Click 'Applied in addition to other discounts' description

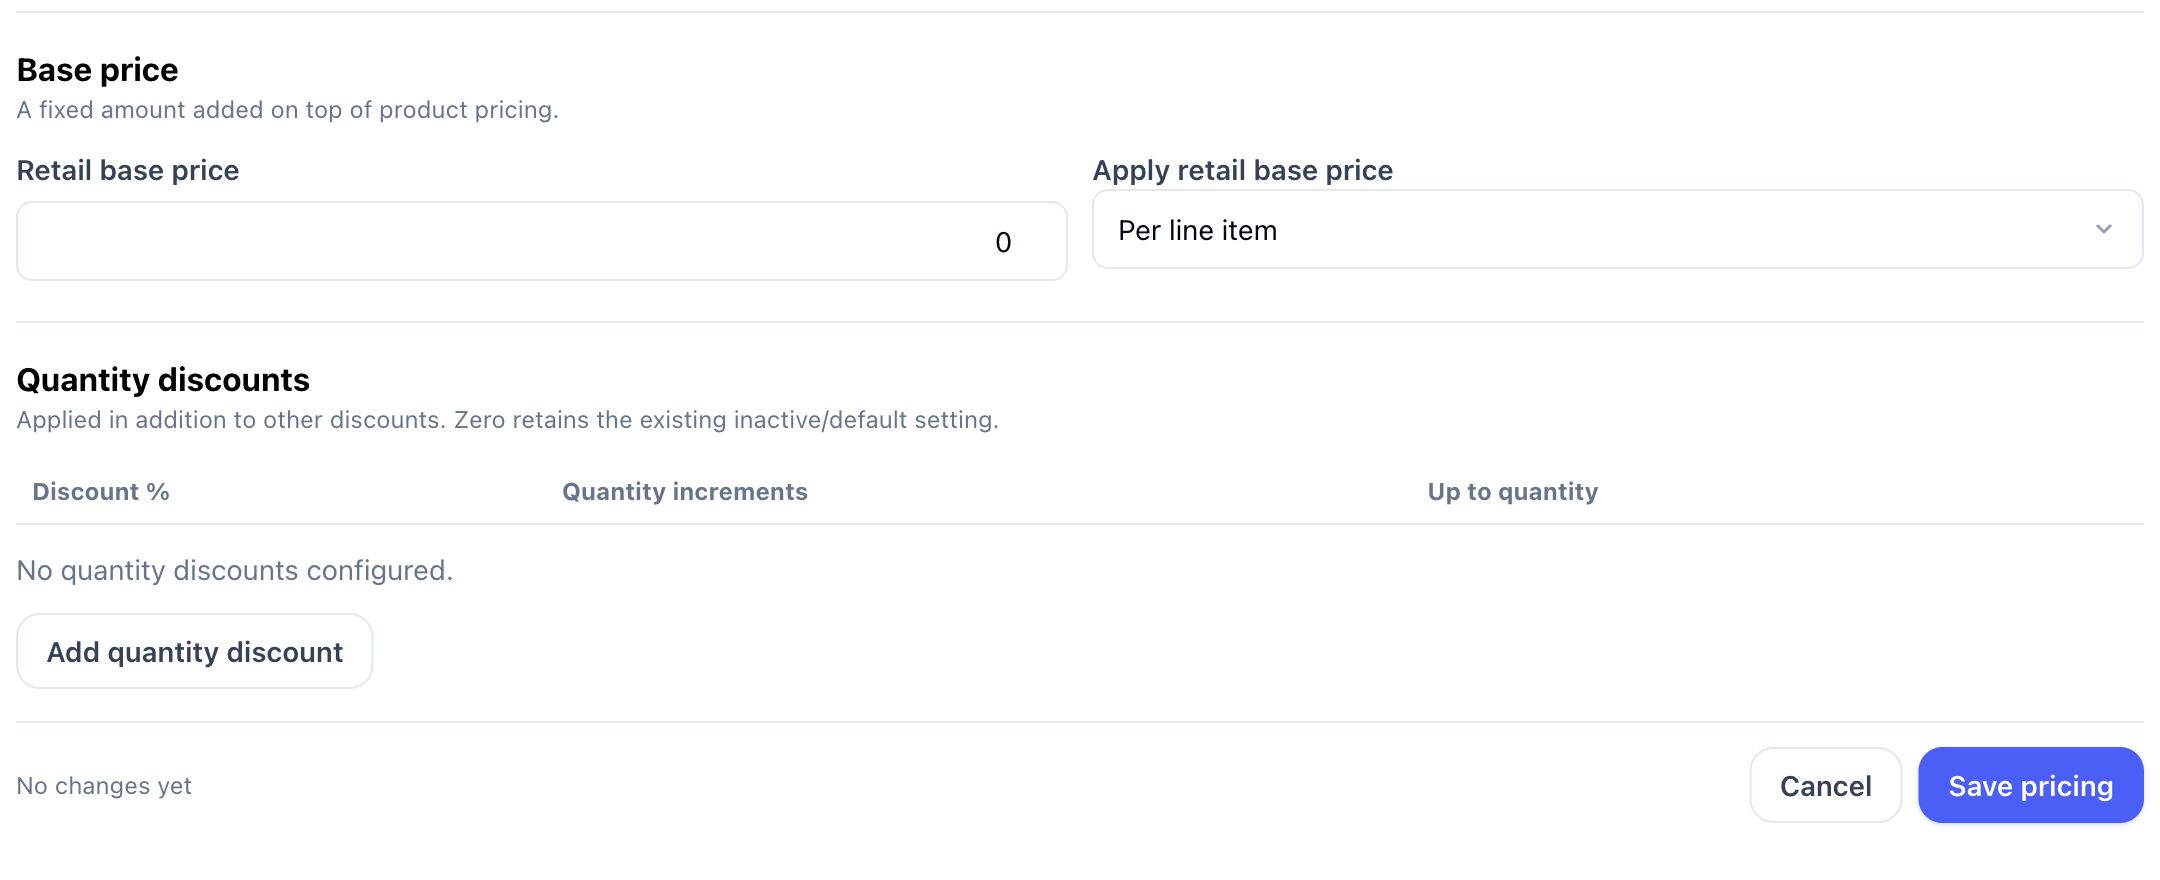[x=508, y=420]
